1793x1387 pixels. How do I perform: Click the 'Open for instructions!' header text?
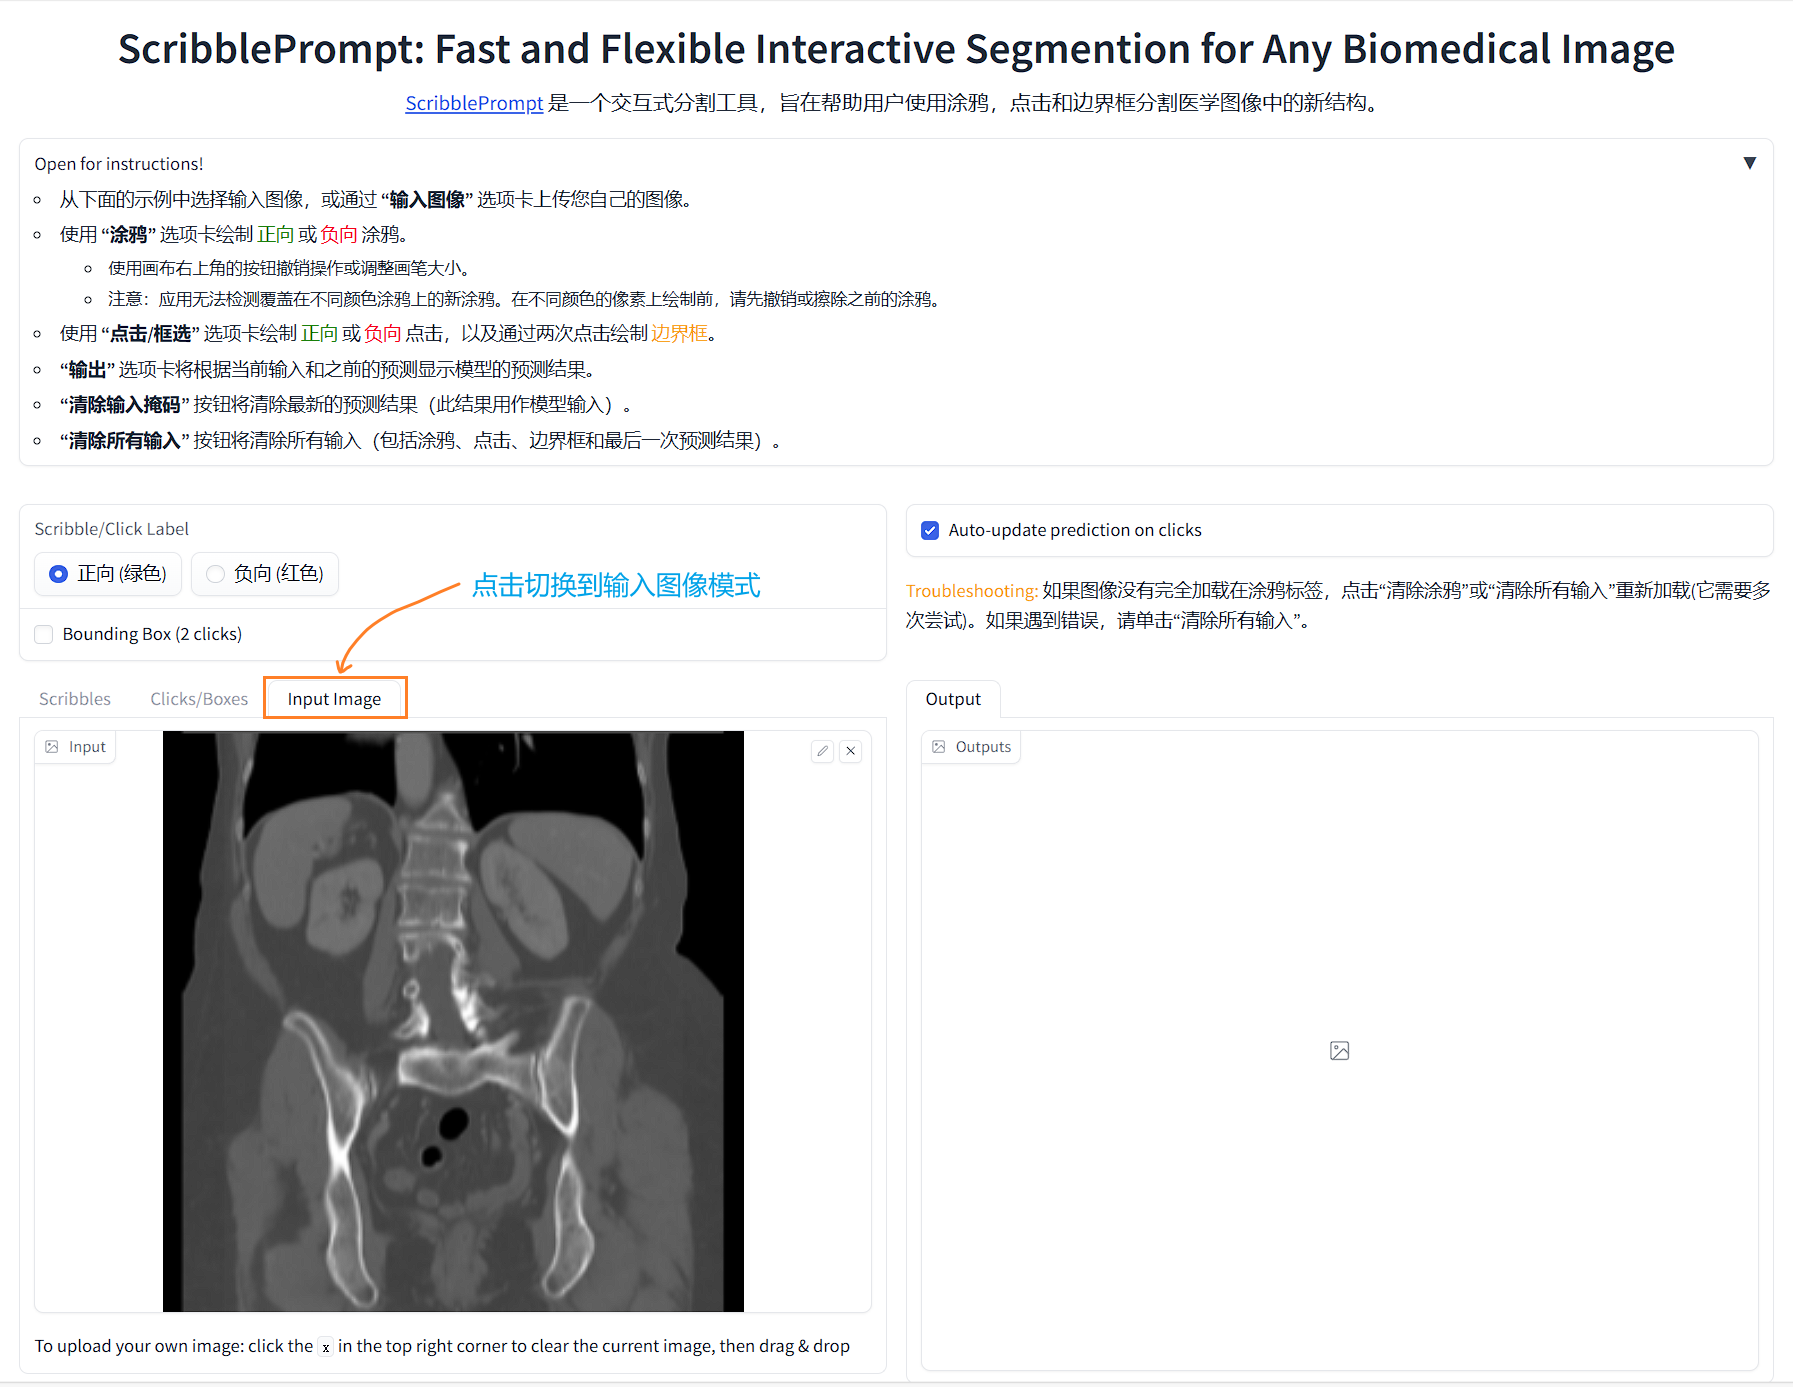pyautogui.click(x=119, y=164)
